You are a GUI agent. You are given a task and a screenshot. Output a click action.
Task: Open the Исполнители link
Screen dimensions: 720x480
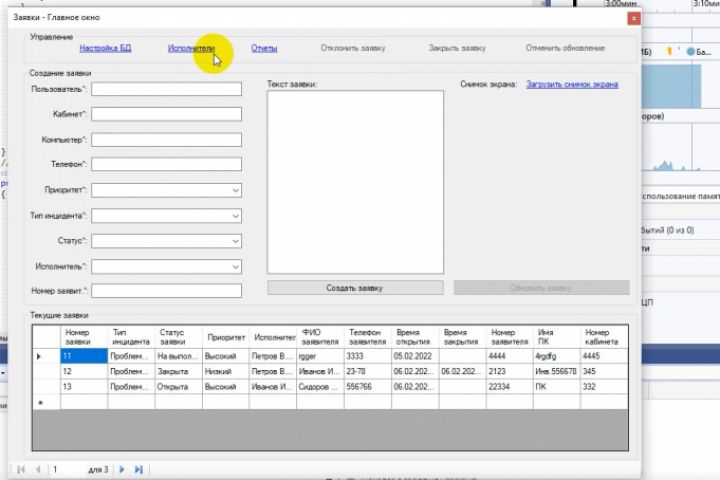(191, 48)
